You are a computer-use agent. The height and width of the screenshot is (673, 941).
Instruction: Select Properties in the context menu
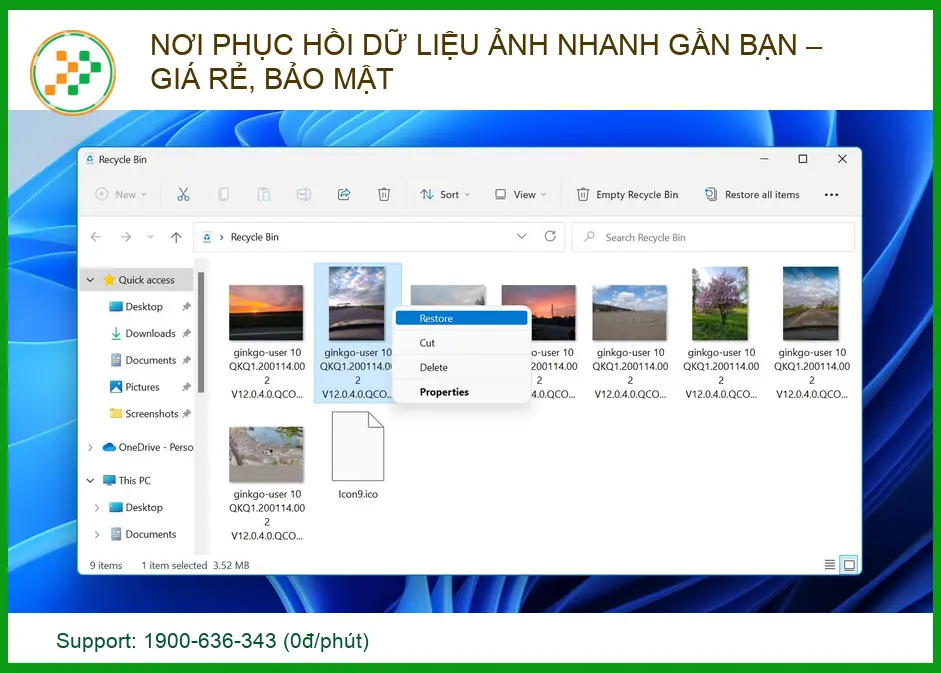tap(444, 392)
